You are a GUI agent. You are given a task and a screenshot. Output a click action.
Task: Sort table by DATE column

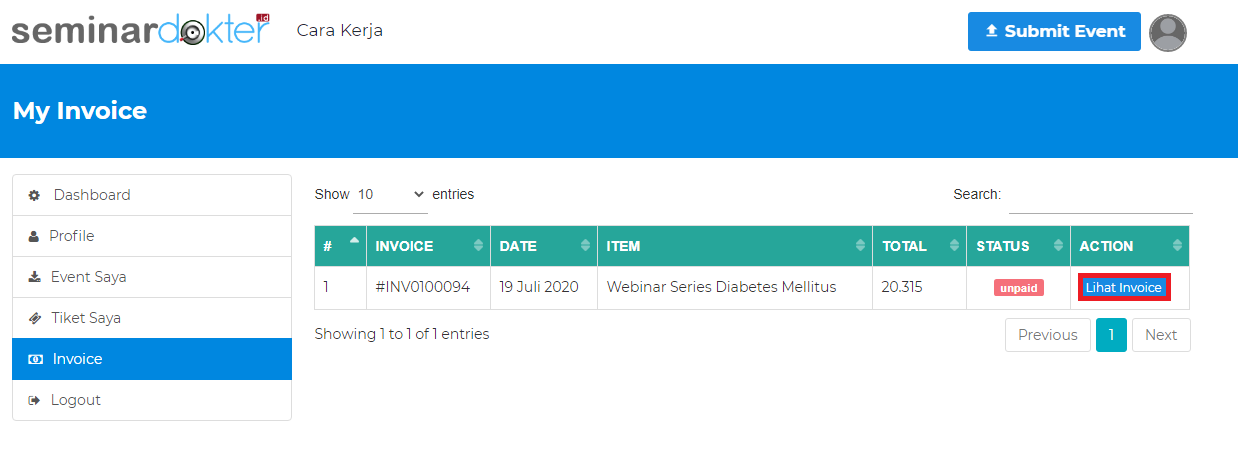pyautogui.click(x=543, y=246)
